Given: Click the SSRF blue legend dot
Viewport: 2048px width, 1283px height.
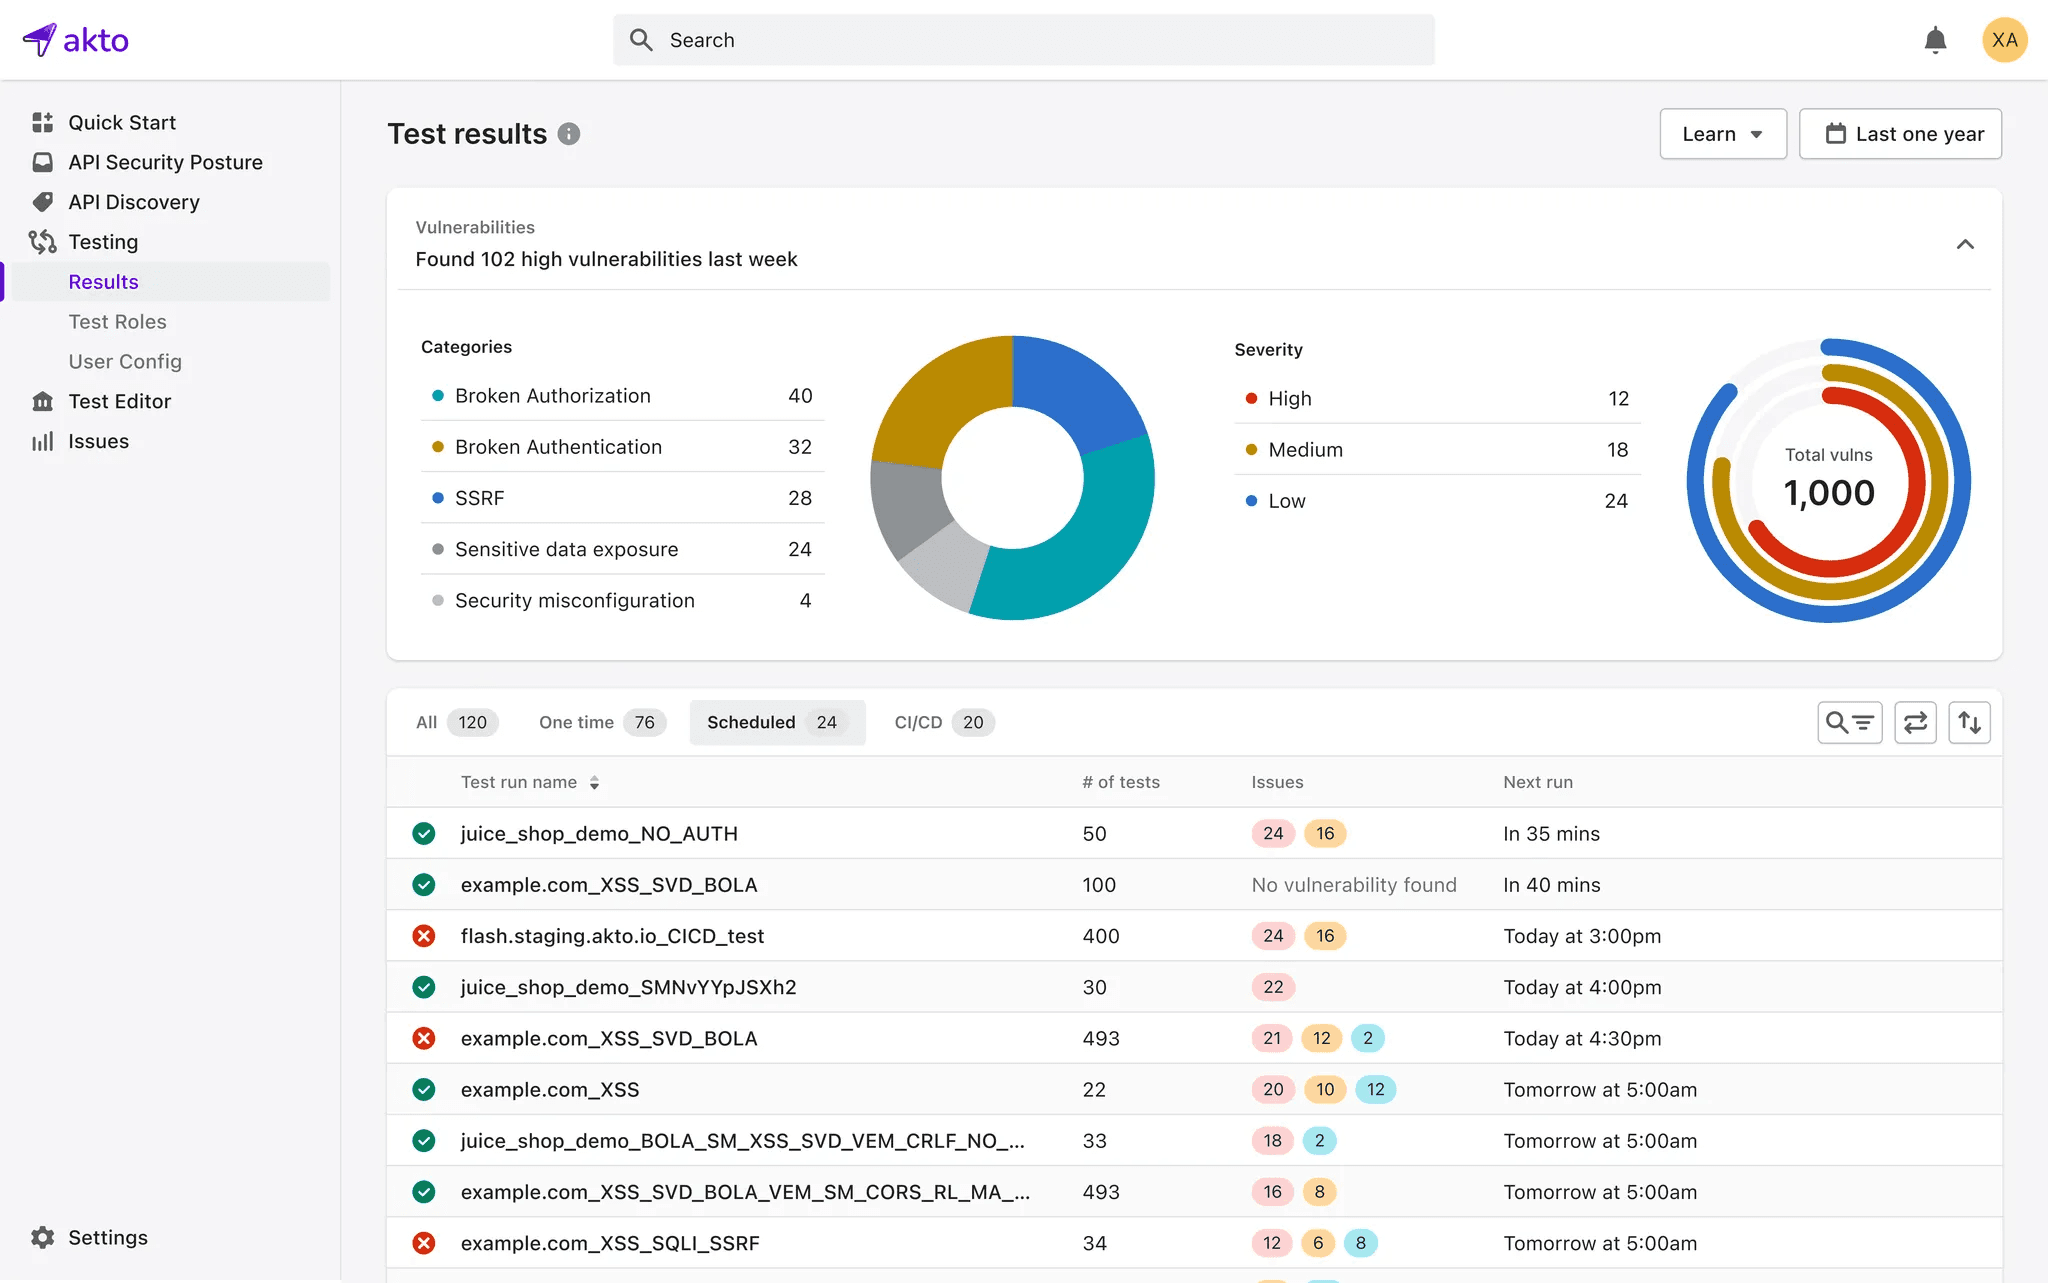Looking at the screenshot, I should [437, 498].
